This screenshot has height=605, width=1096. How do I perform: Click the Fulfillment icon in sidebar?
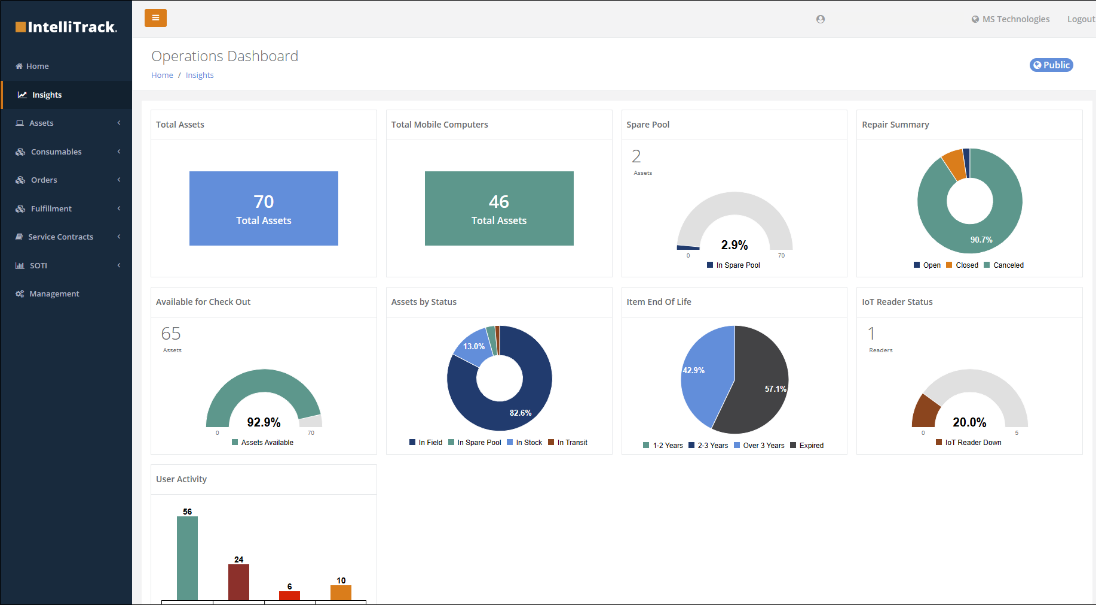(20, 209)
